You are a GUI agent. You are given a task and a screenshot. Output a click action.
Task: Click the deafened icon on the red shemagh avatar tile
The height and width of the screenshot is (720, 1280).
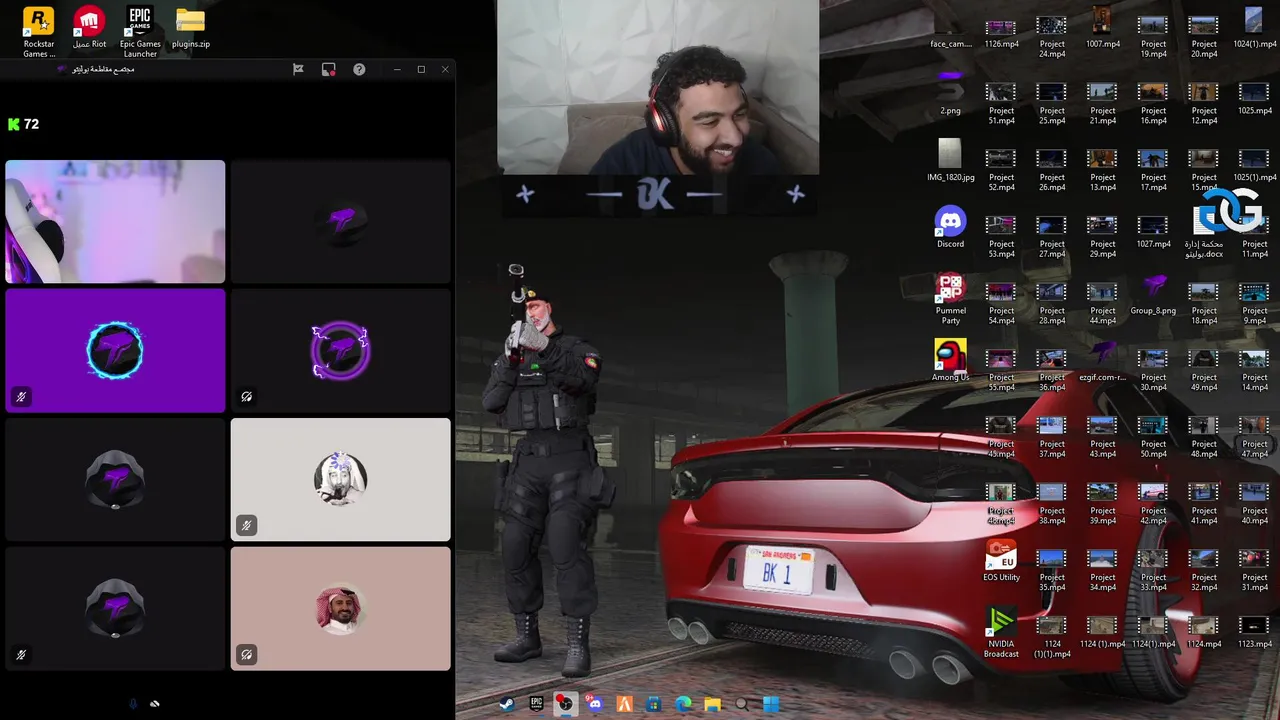pos(246,655)
